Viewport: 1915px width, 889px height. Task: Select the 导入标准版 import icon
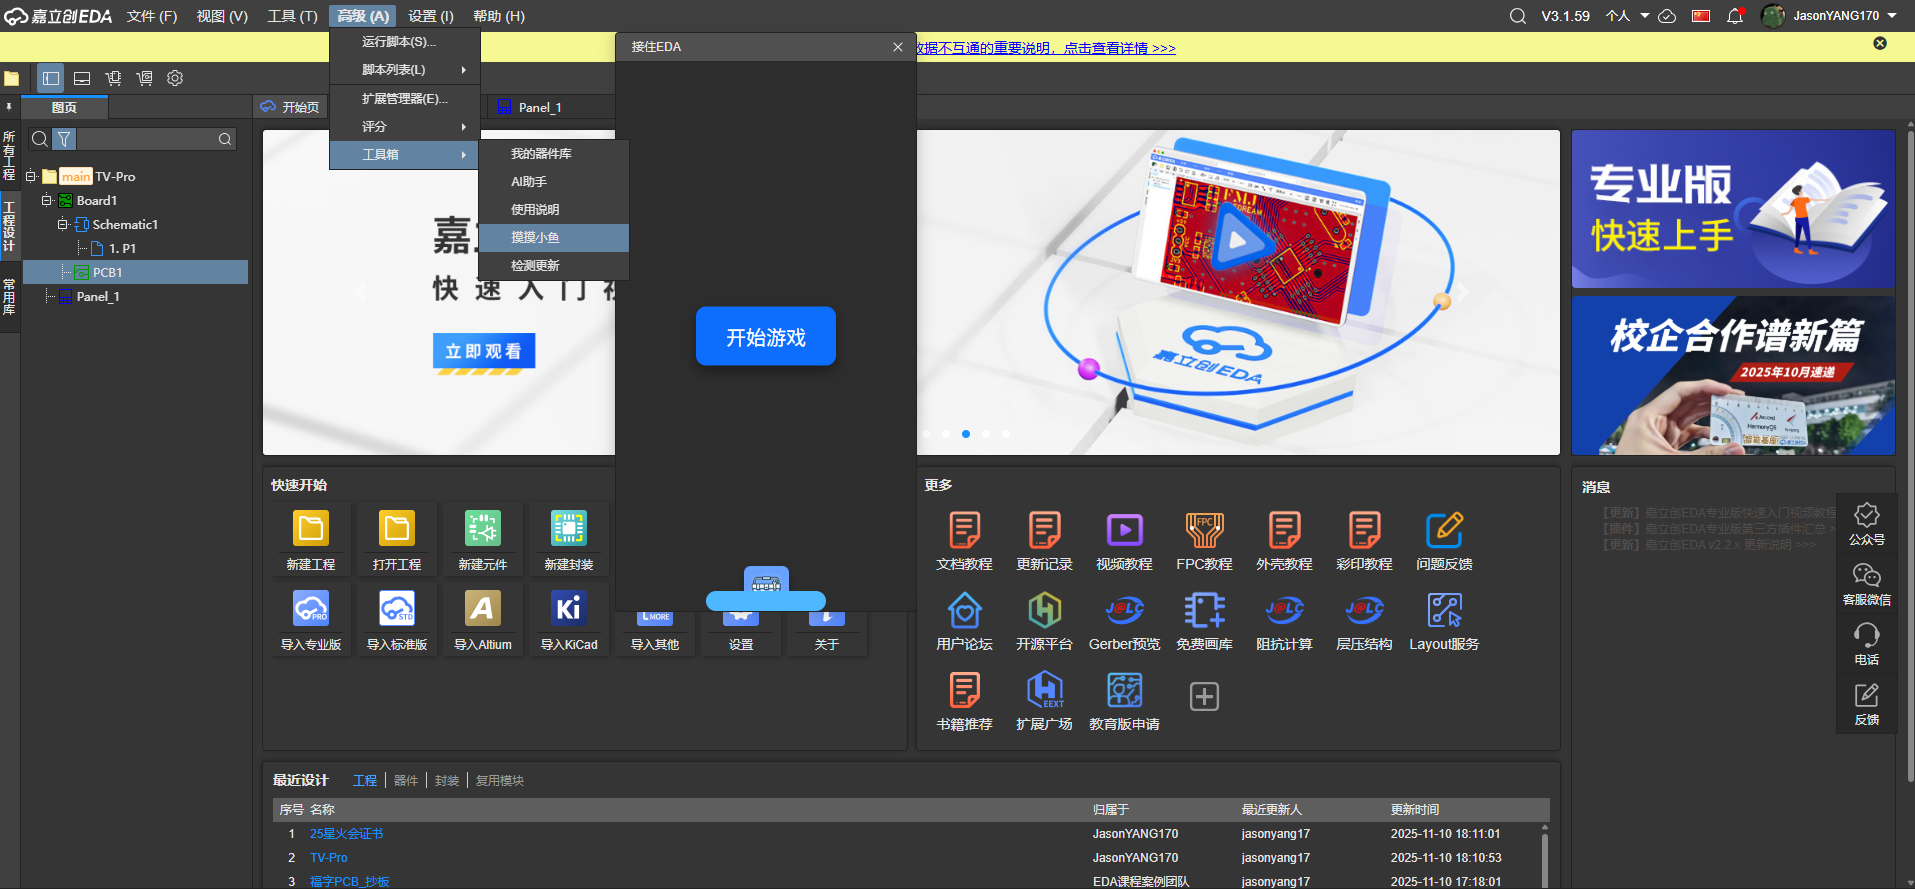(x=397, y=609)
